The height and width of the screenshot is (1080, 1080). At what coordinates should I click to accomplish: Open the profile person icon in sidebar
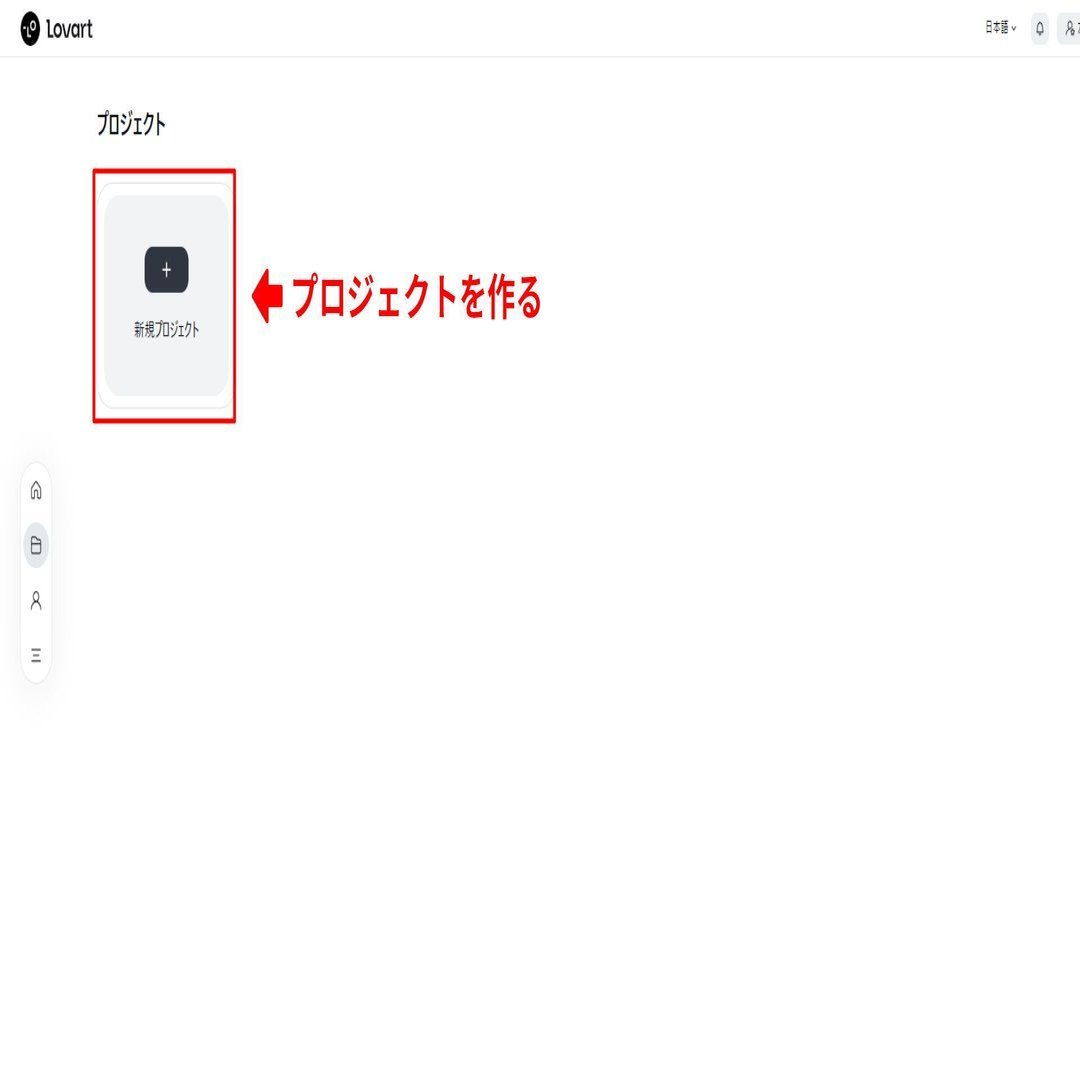tap(36, 601)
